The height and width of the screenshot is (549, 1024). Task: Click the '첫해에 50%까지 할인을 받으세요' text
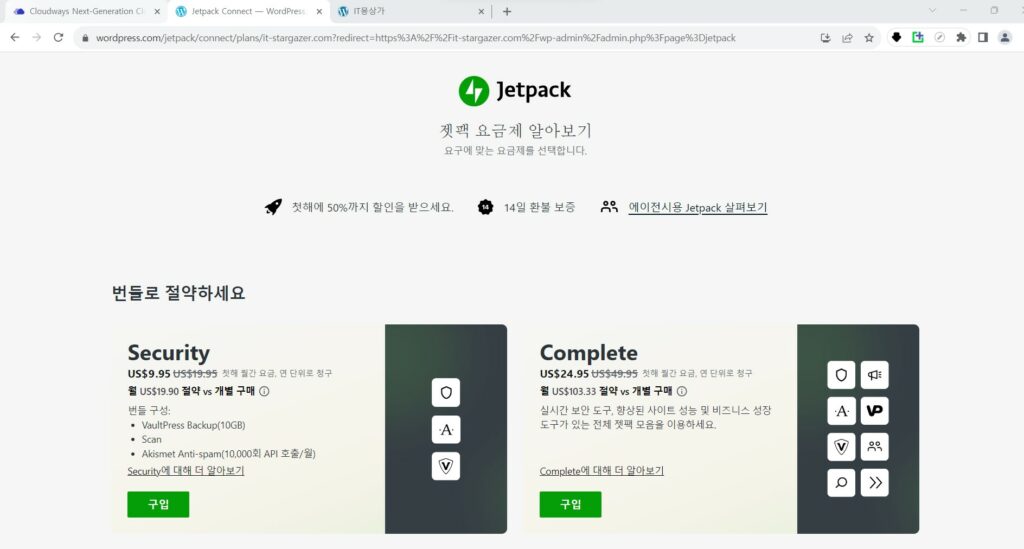point(372,208)
